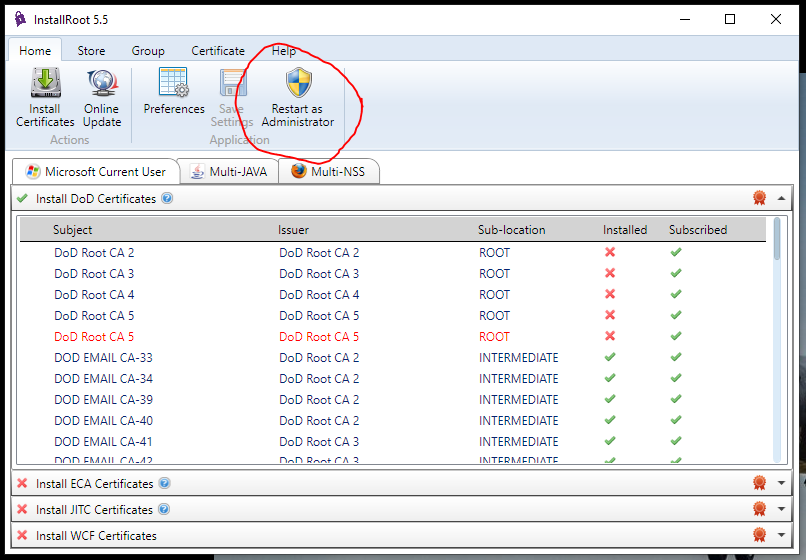Viewport: 806px width, 560px height.
Task: Click Installed red X for DoD Root CA 2
Action: (x=610, y=252)
